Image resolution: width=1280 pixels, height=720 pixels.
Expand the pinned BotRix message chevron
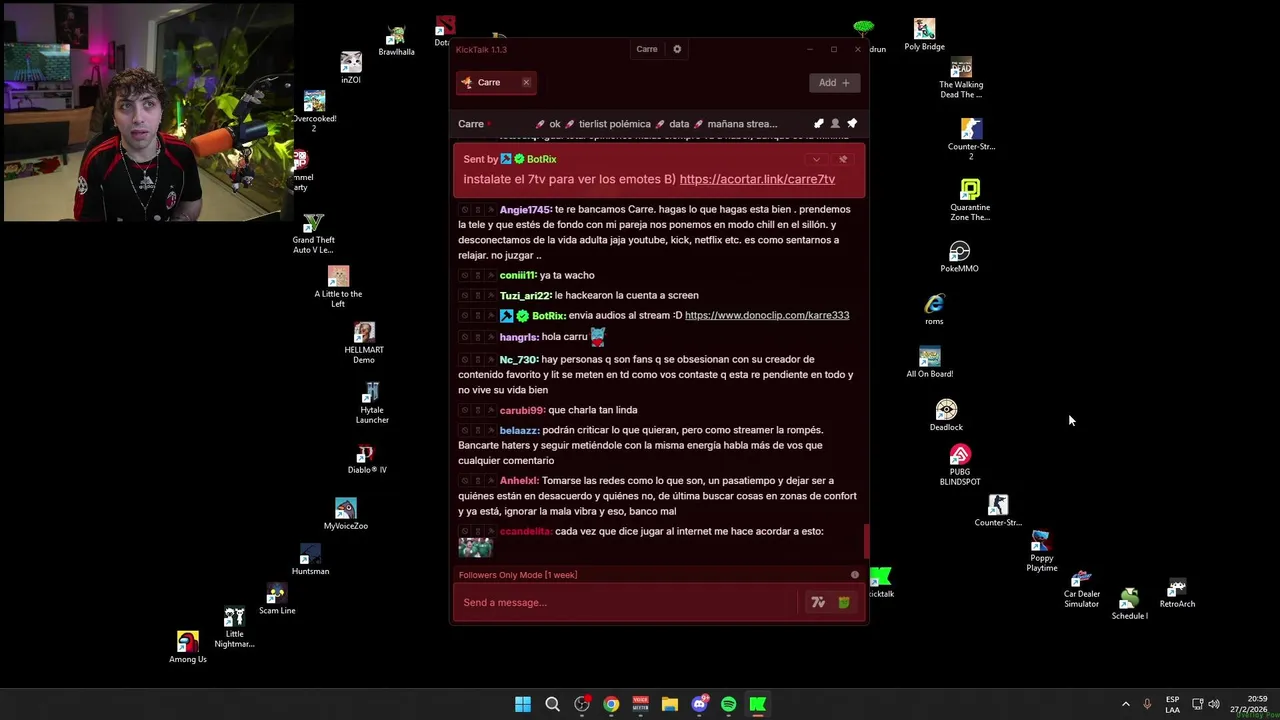click(816, 159)
